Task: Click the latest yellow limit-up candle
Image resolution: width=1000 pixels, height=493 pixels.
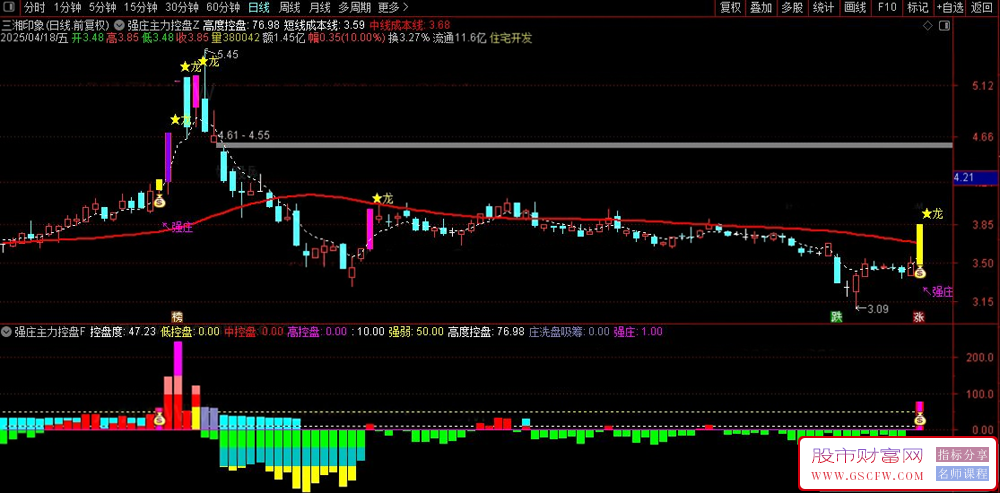Action: pos(920,245)
